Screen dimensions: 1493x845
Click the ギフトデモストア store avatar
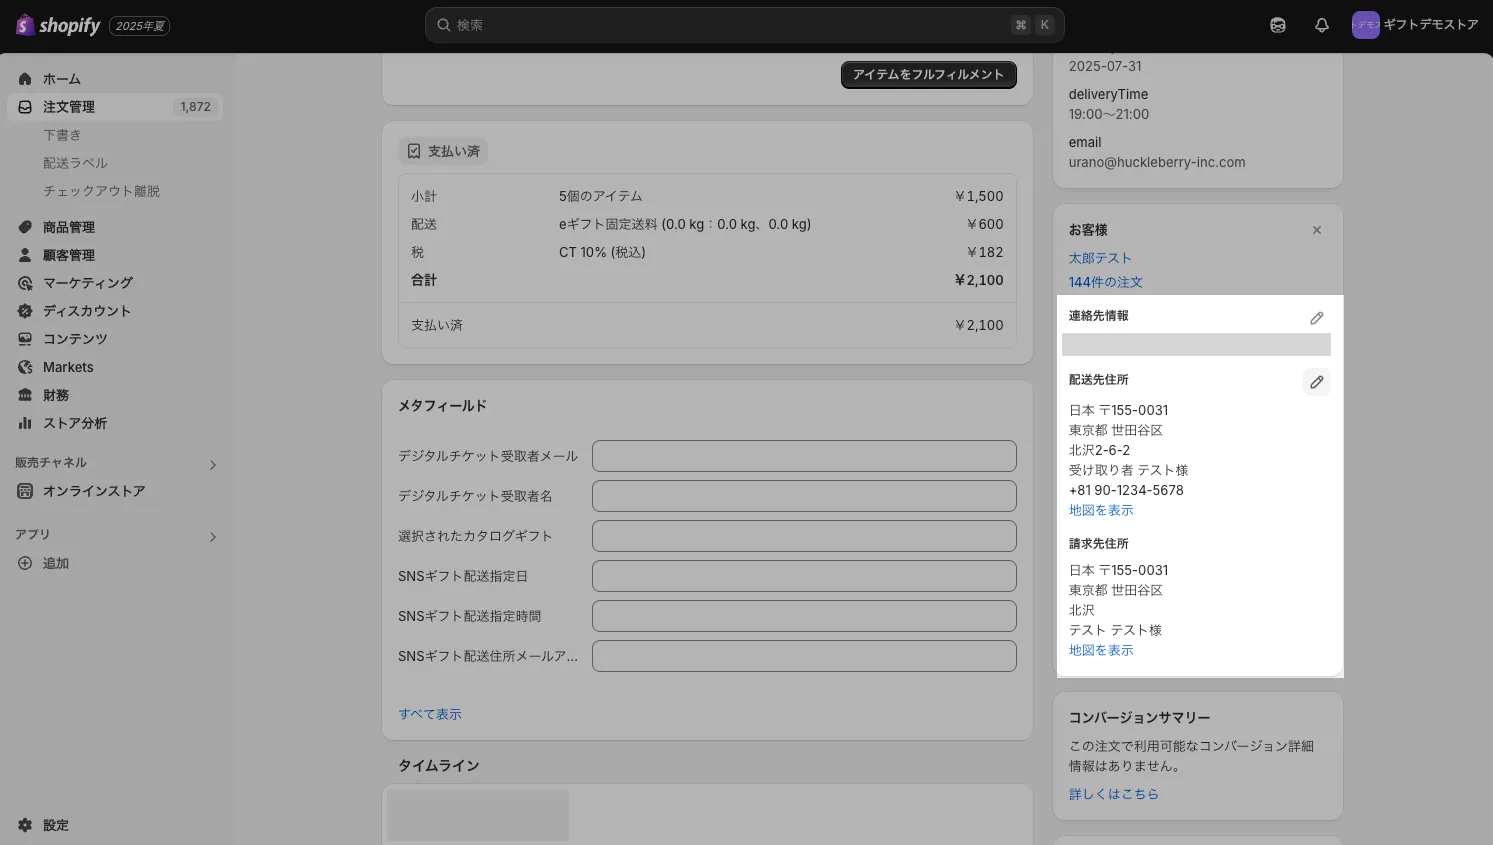(x=1365, y=25)
